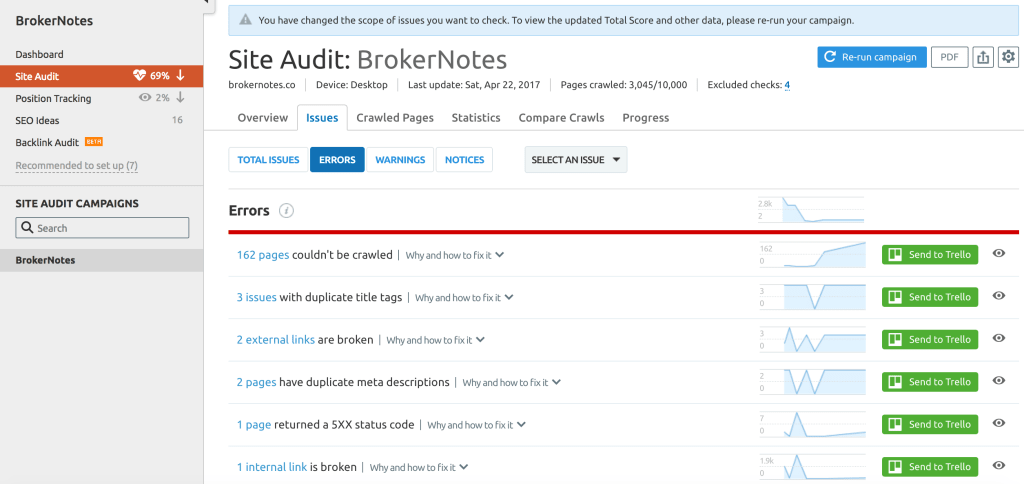Expand Recommended to set up (7)
This screenshot has width=1024, height=484.
(76, 166)
